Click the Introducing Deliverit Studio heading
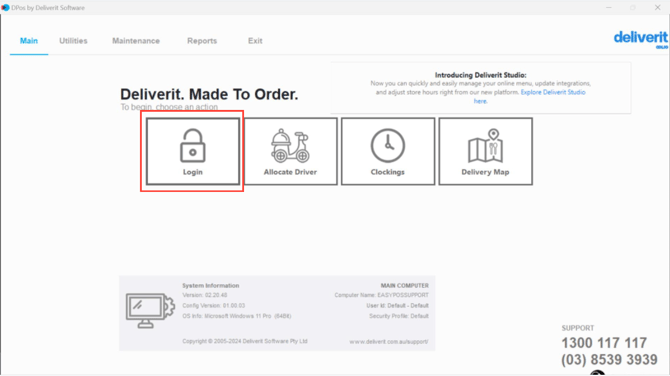 pyautogui.click(x=481, y=75)
